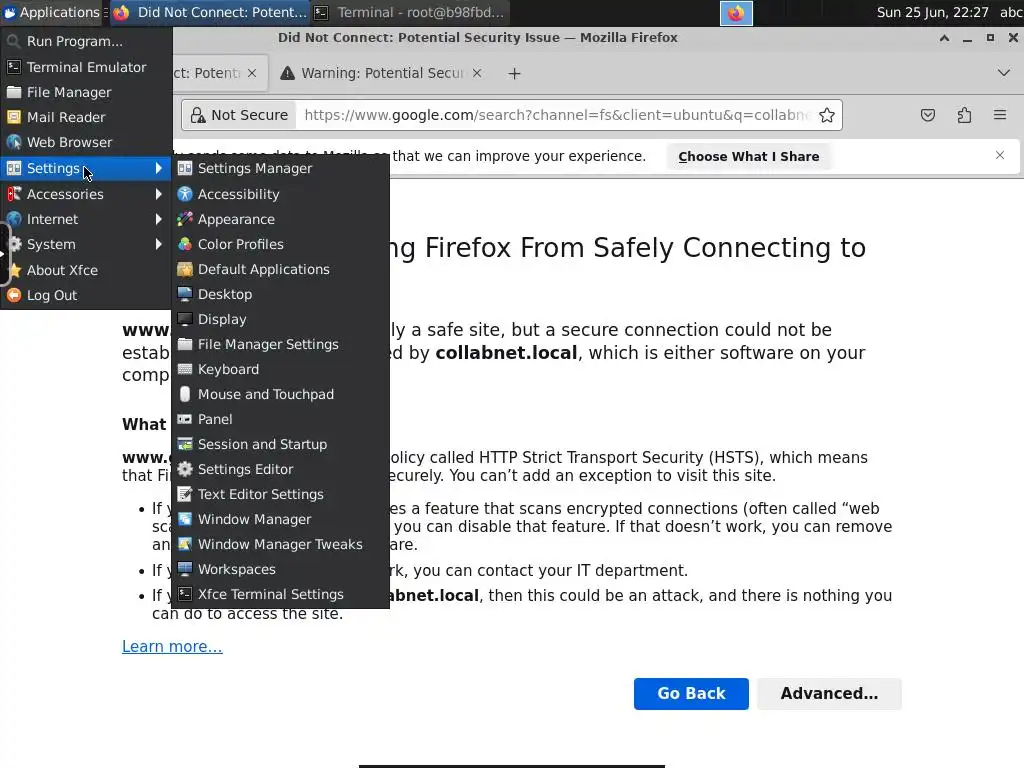Select Log Out from the menu
1024x768 pixels.
coord(86,295)
